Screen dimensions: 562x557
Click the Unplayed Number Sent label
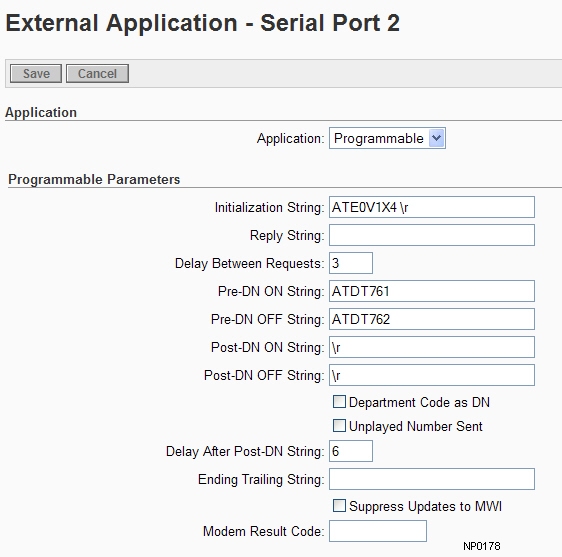tap(416, 427)
